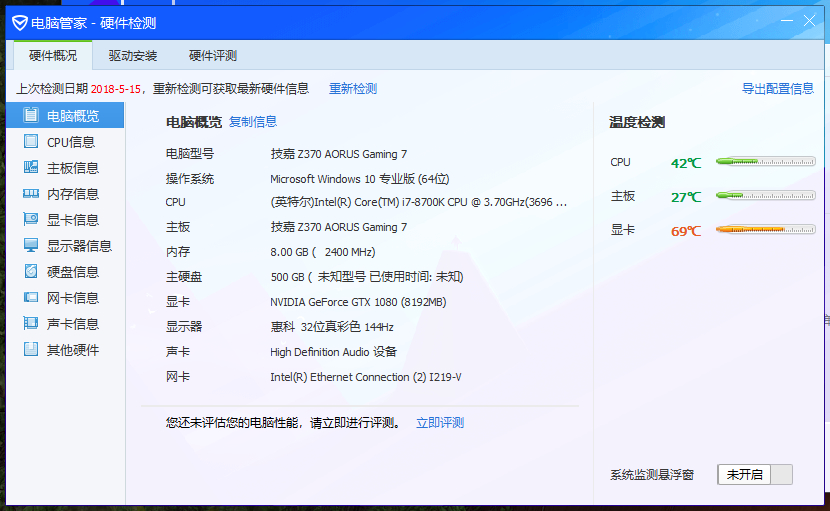Open the 硬件概况 tab
Viewport: 830px width, 511px height.
pyautogui.click(x=53, y=56)
